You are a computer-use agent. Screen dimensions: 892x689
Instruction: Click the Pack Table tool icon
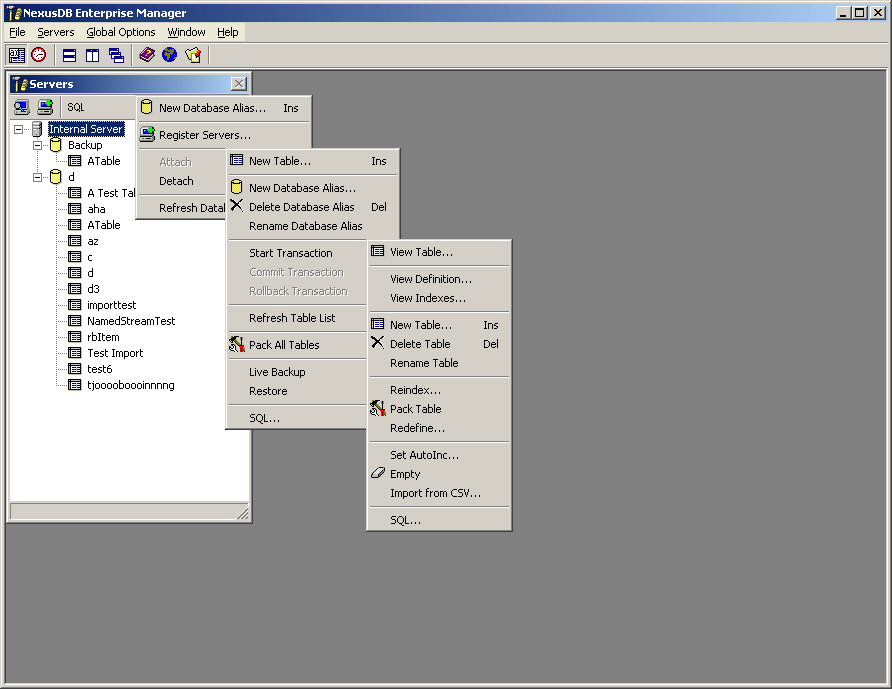(x=378, y=408)
